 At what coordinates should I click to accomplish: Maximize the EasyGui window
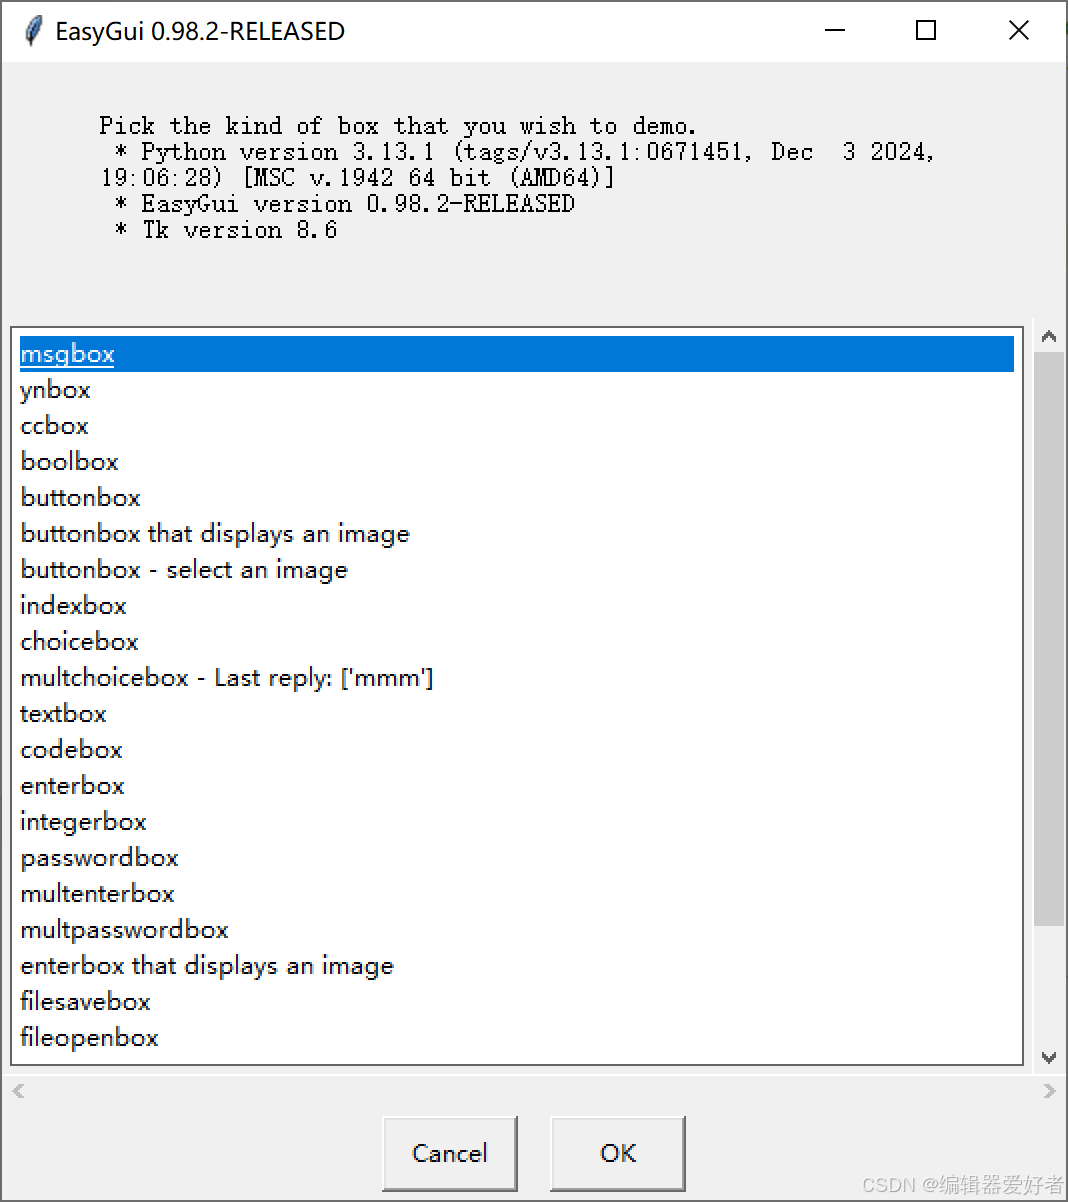926,31
